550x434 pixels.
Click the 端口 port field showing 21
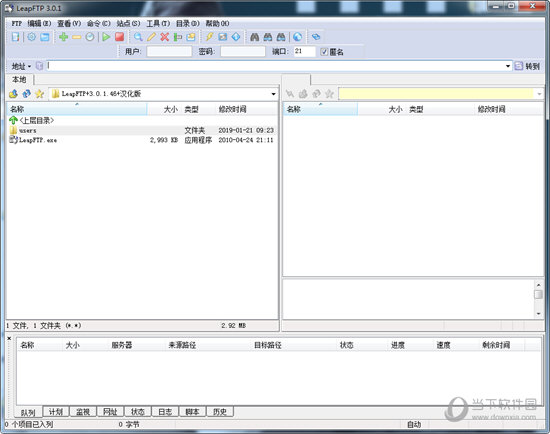coord(304,52)
